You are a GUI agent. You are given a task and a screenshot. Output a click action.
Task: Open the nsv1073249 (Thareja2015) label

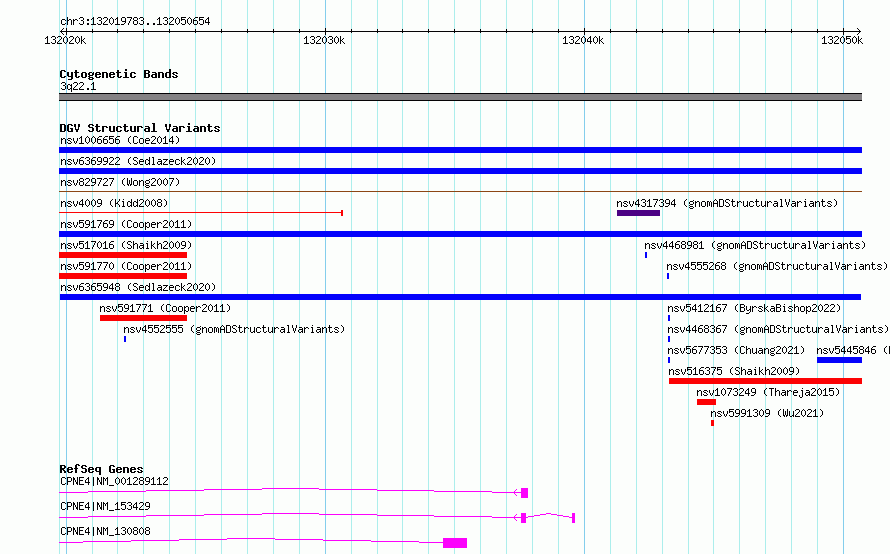[x=768, y=392]
